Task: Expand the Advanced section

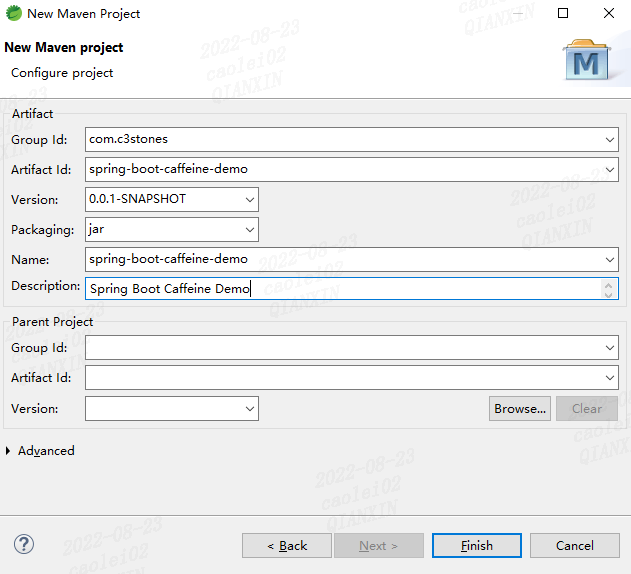Action: 8,450
